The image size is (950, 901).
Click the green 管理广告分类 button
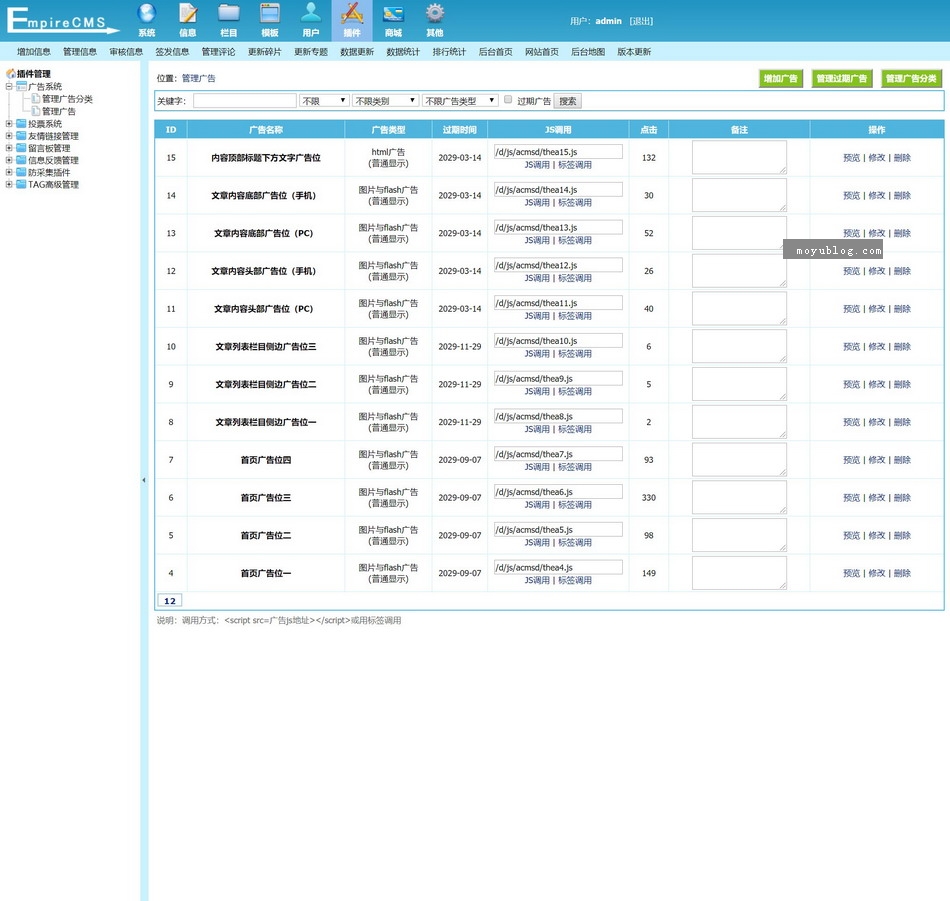911,78
